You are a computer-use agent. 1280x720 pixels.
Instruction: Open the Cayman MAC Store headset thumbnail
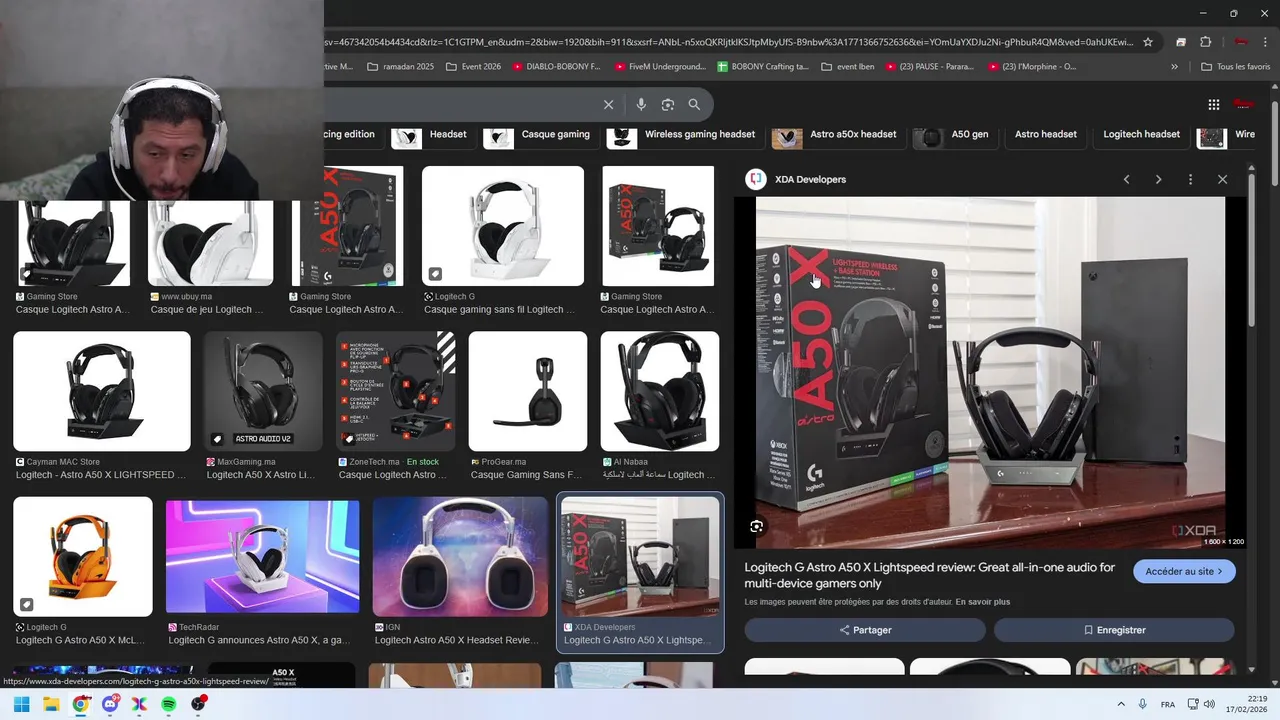(102, 391)
